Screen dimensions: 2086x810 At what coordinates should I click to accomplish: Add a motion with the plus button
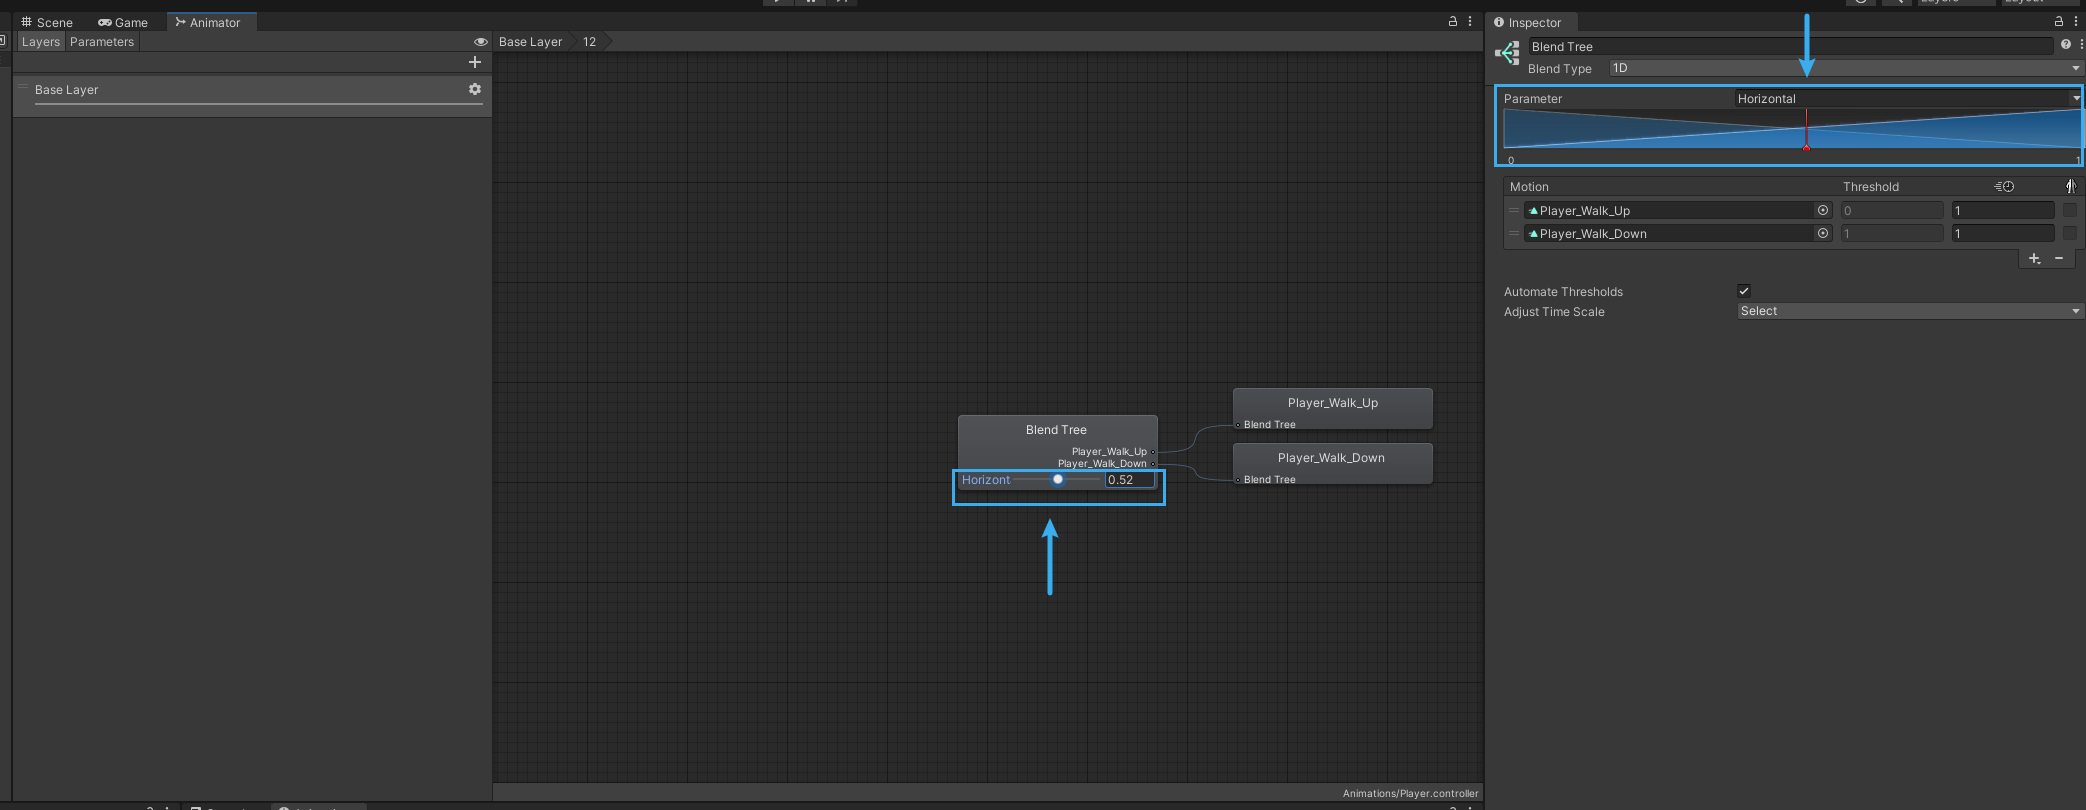point(2034,258)
